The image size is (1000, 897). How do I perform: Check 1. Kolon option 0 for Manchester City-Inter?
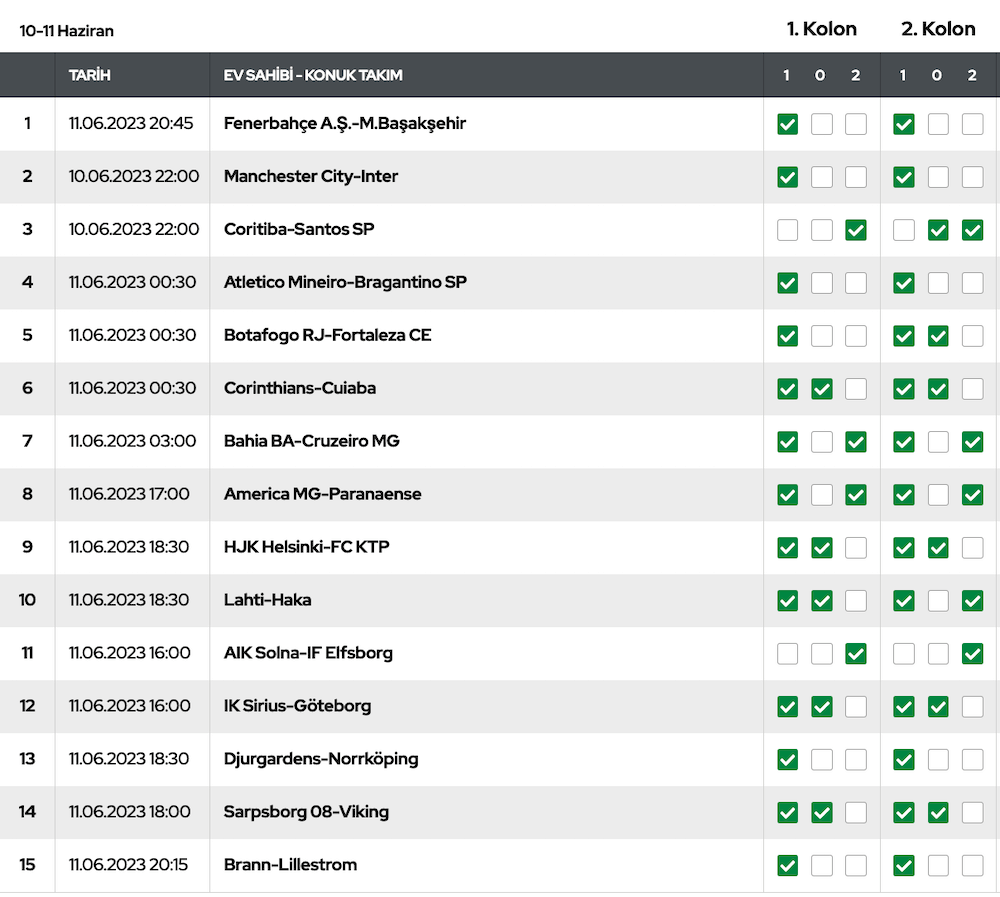pos(821,177)
